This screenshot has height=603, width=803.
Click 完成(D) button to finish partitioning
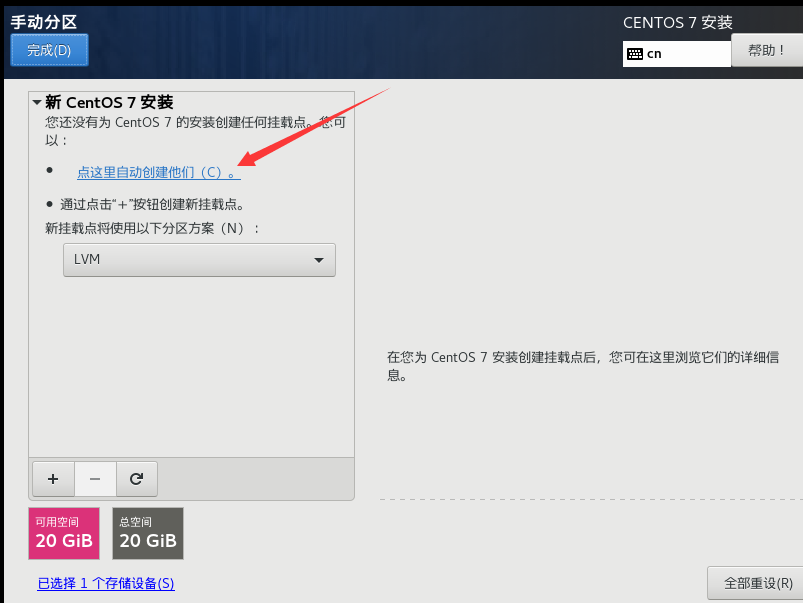[x=49, y=50]
